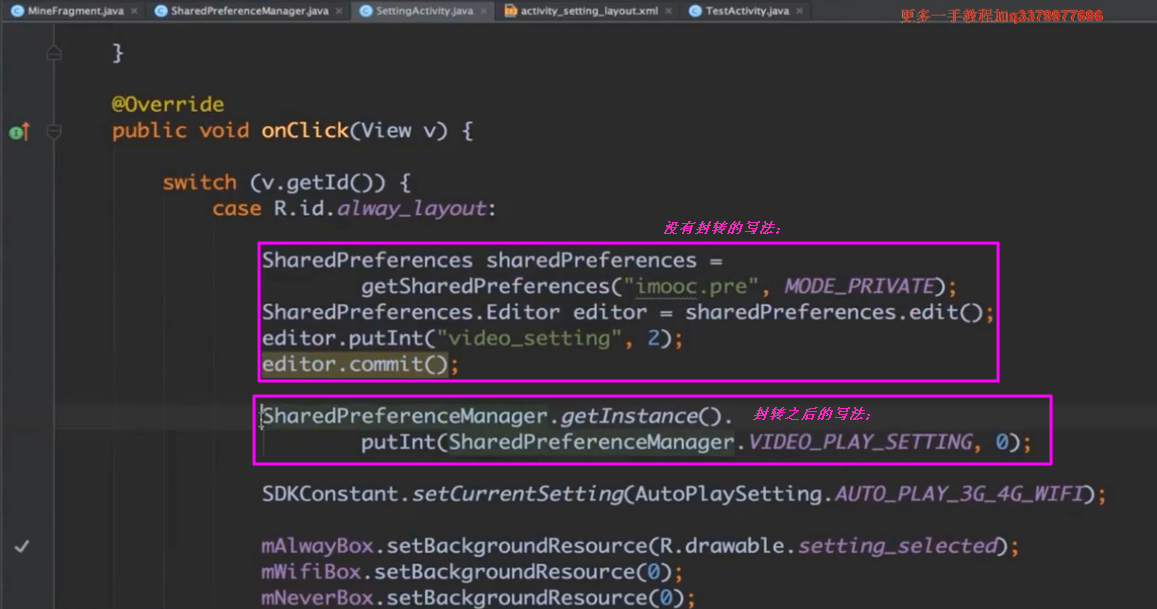Click the setting_selected drawable reference

[897, 546]
